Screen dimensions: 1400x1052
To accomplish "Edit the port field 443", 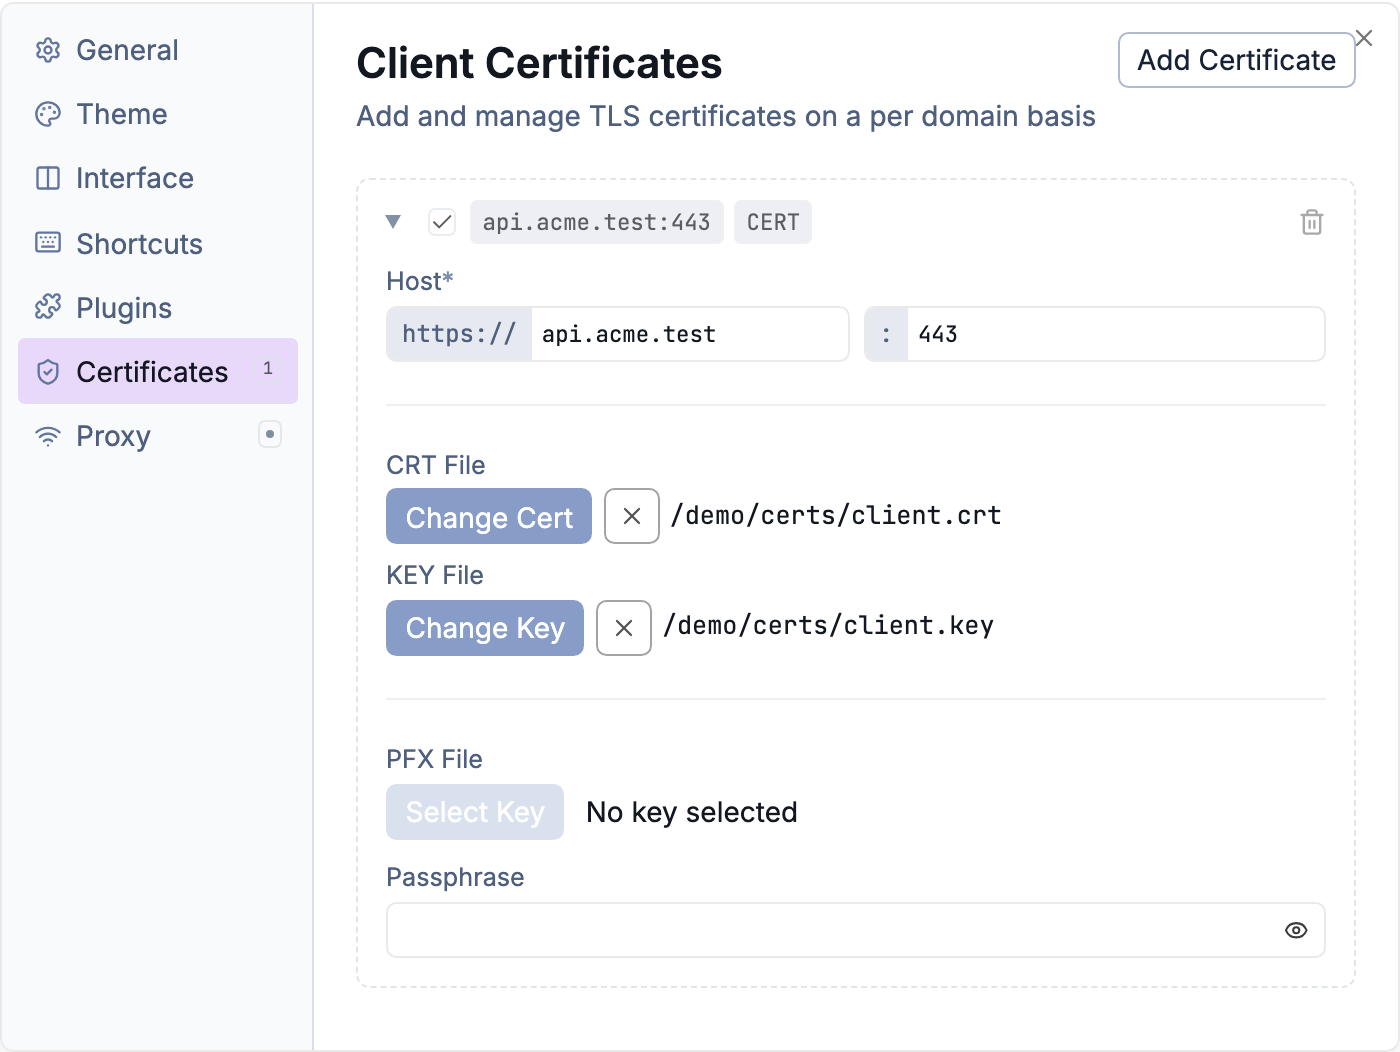I will pyautogui.click(x=1116, y=334).
